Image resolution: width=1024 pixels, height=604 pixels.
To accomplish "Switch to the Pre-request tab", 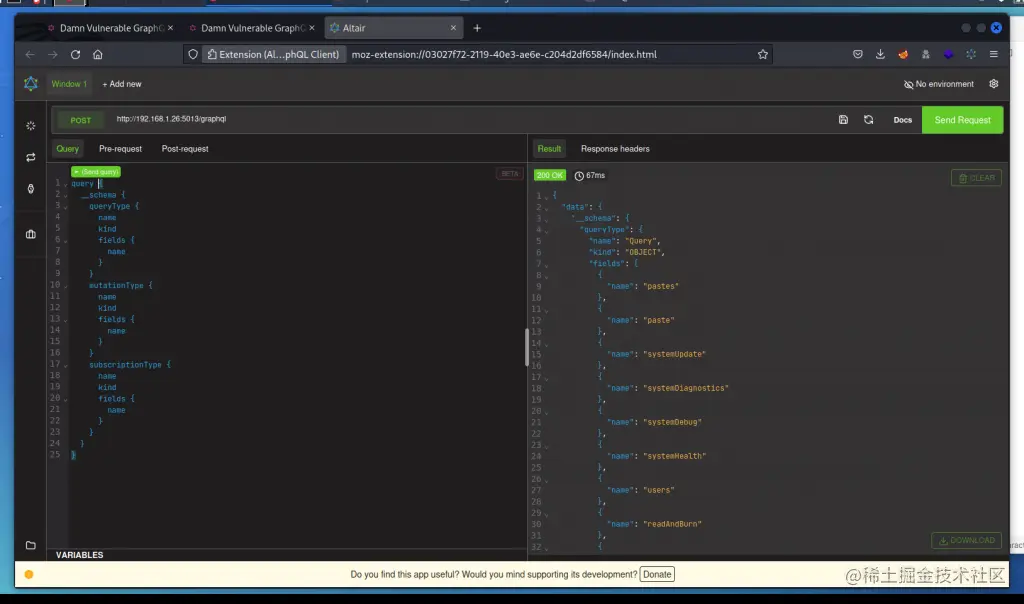I will [x=120, y=149].
